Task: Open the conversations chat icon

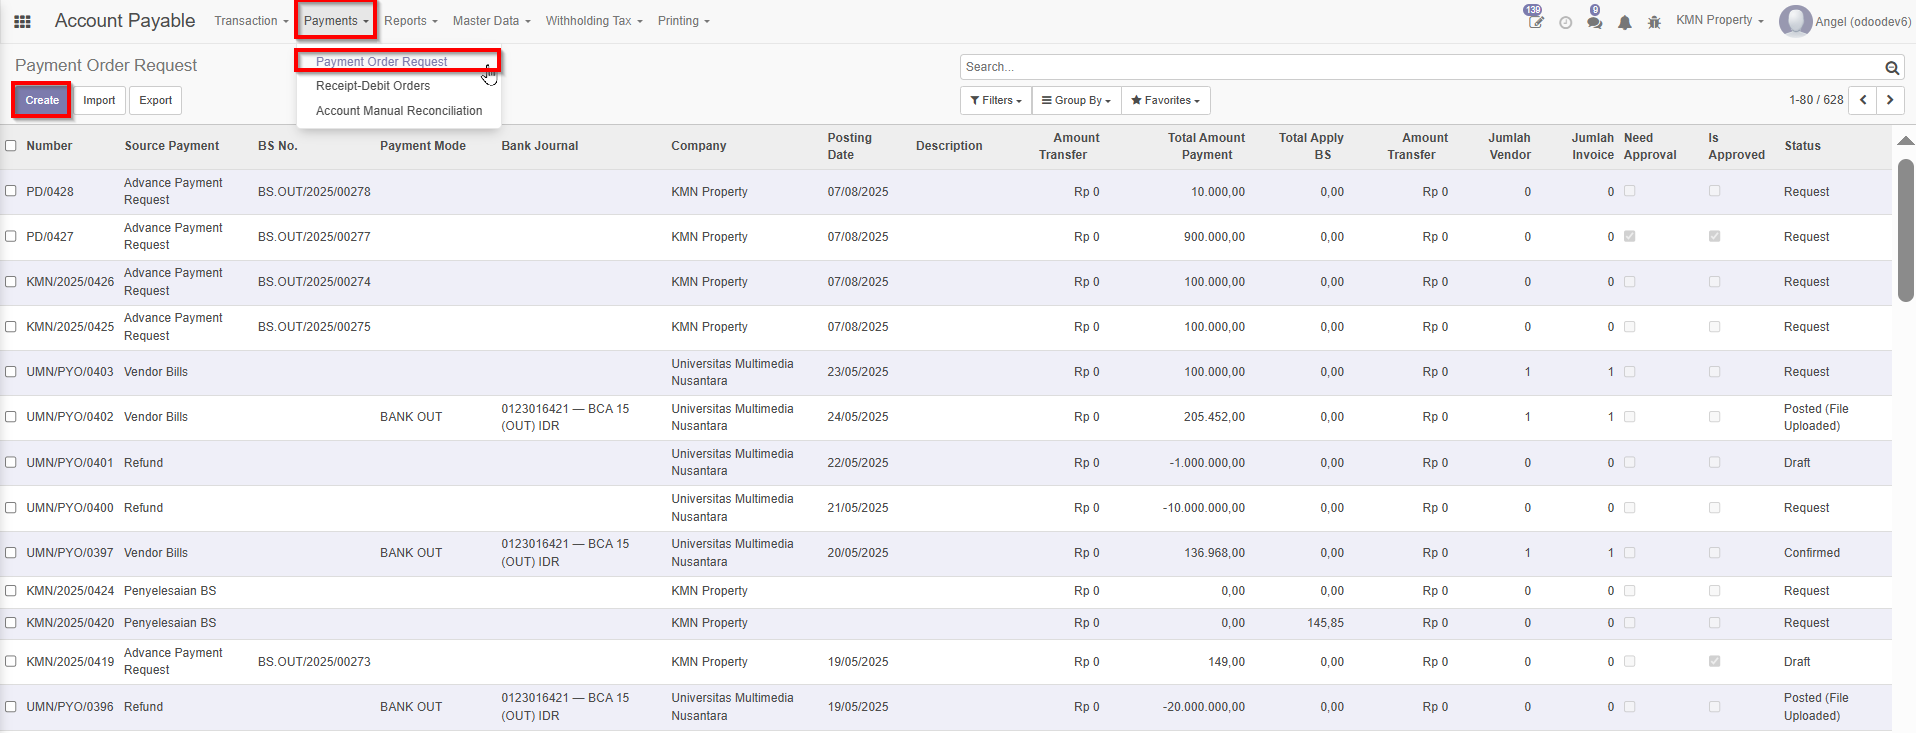Action: click(x=1594, y=21)
